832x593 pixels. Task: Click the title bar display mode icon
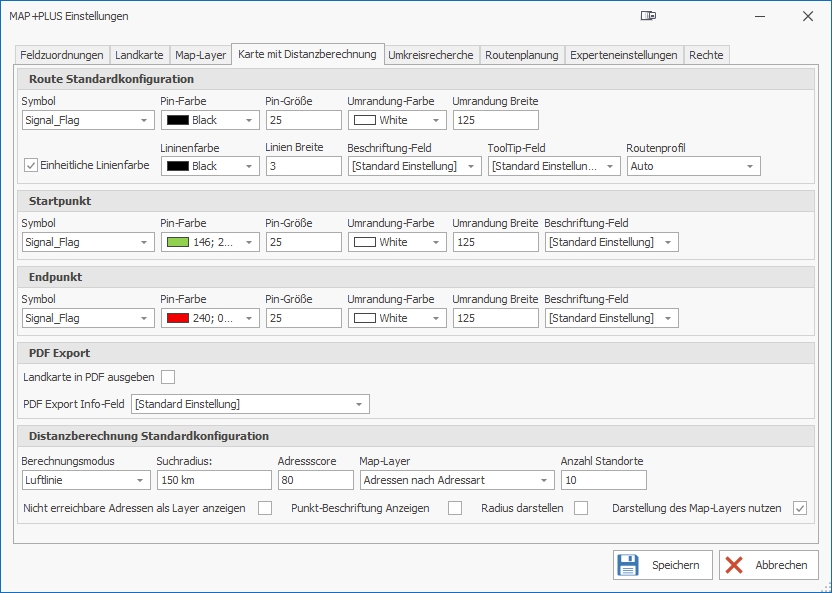(x=648, y=16)
